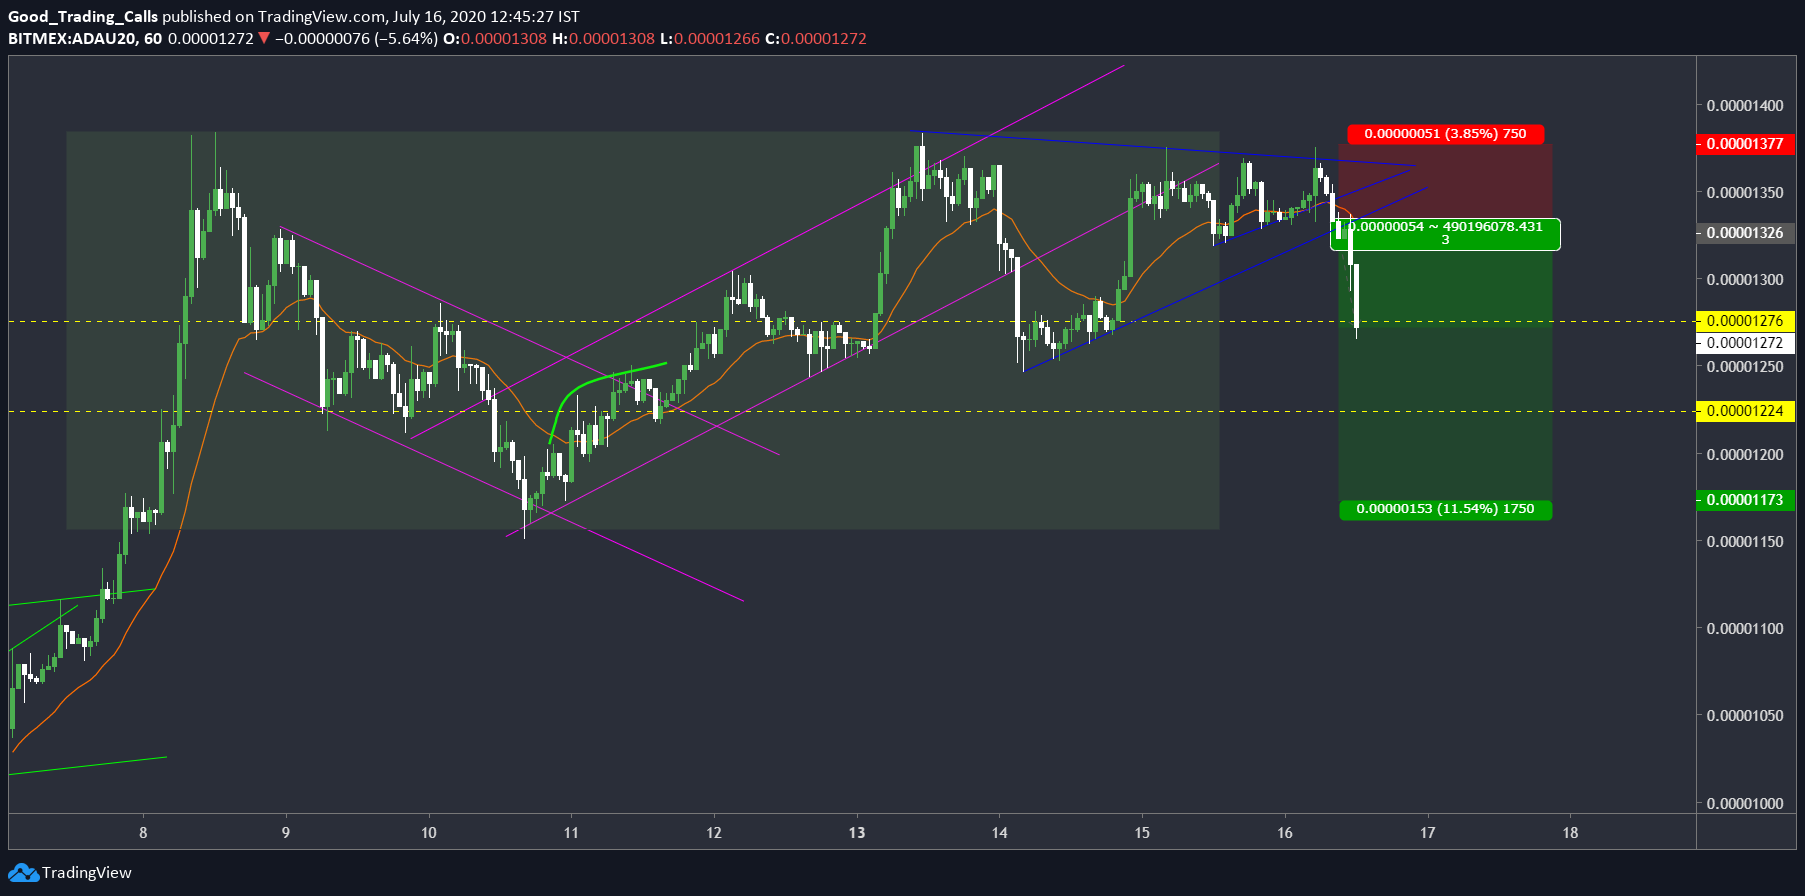Click date 11 on the time axis

pyautogui.click(x=571, y=833)
